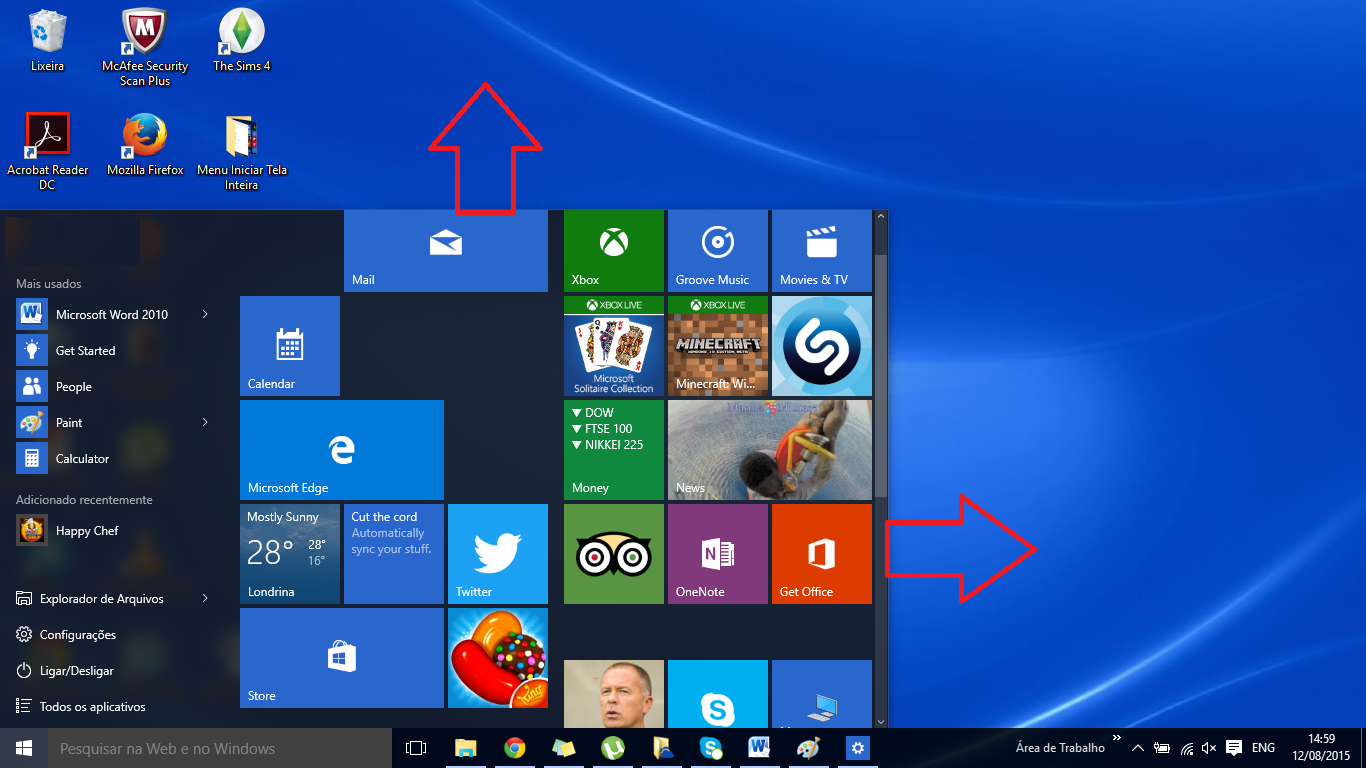Image resolution: width=1366 pixels, height=768 pixels.
Task: Switch to Paint on the taskbar
Action: 809,748
